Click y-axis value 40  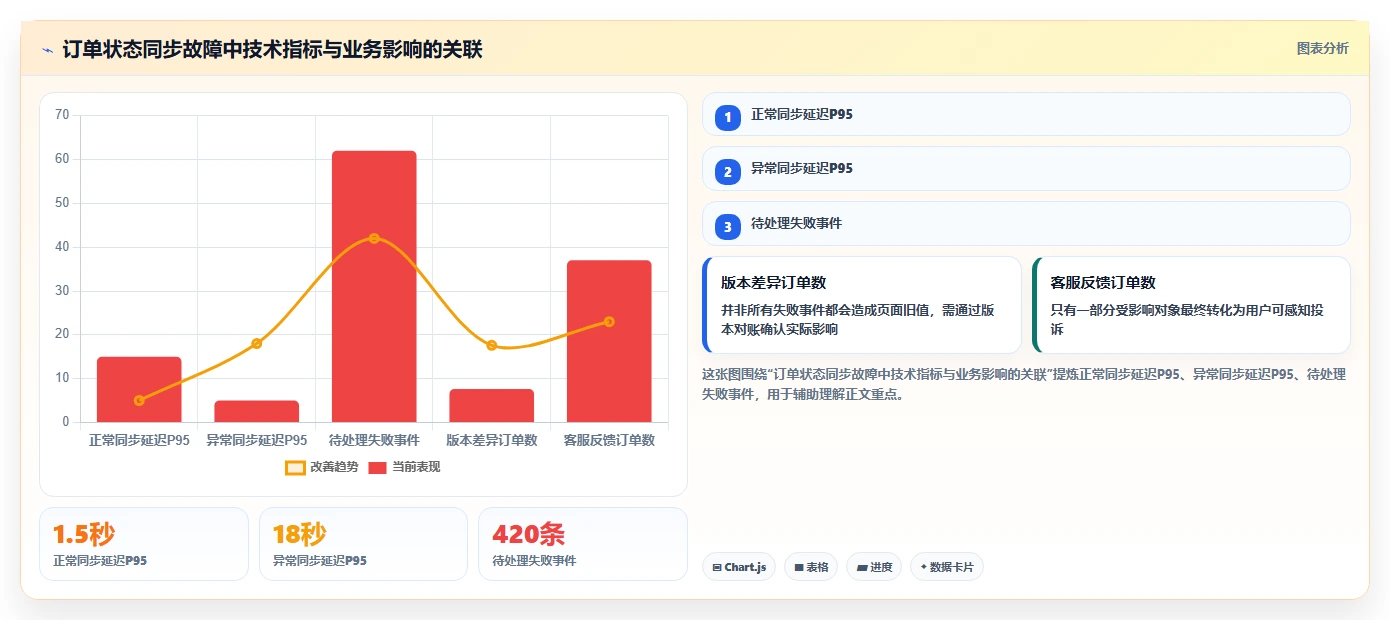click(x=62, y=247)
